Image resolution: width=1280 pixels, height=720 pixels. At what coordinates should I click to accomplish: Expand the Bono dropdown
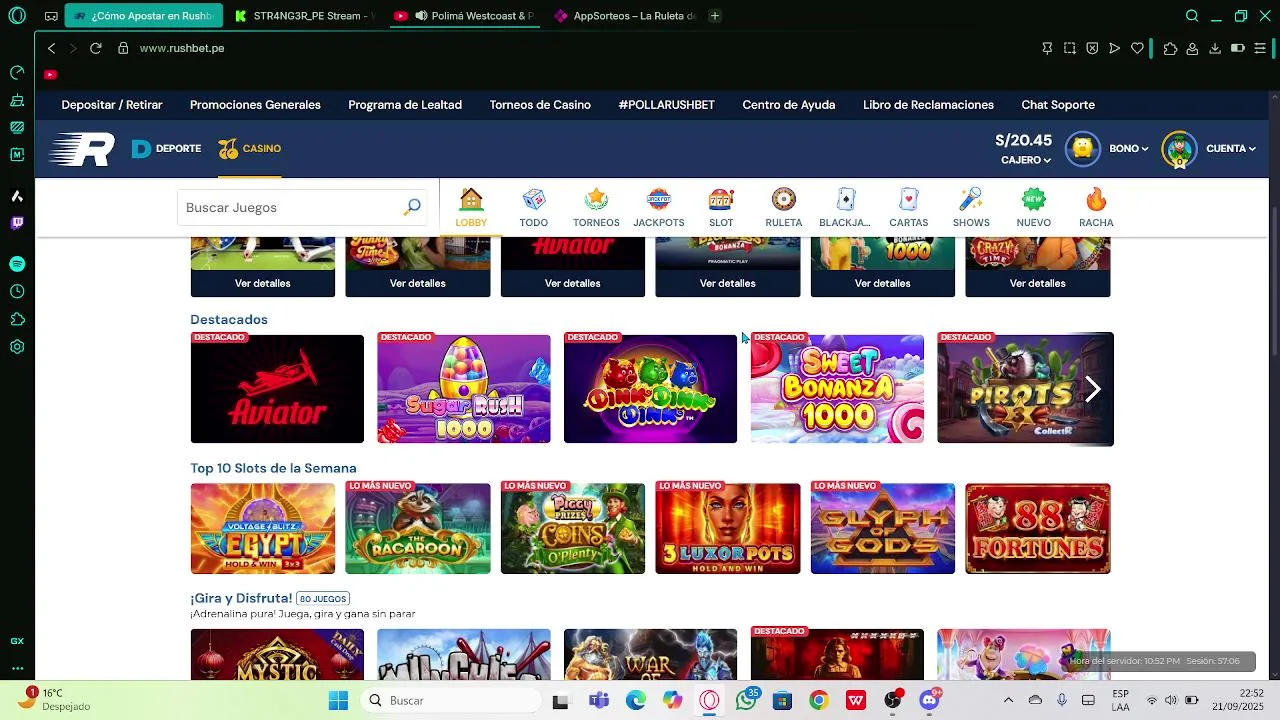(1128, 148)
